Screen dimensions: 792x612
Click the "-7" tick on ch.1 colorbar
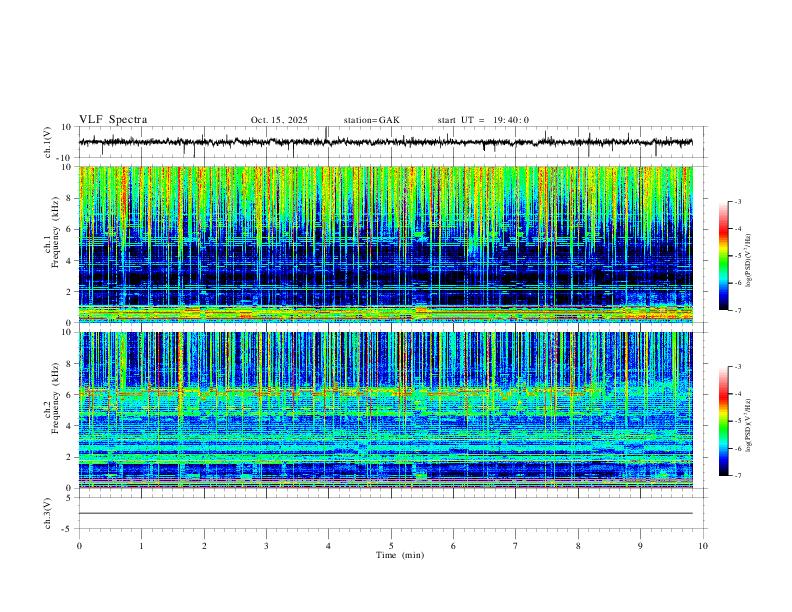click(x=738, y=310)
